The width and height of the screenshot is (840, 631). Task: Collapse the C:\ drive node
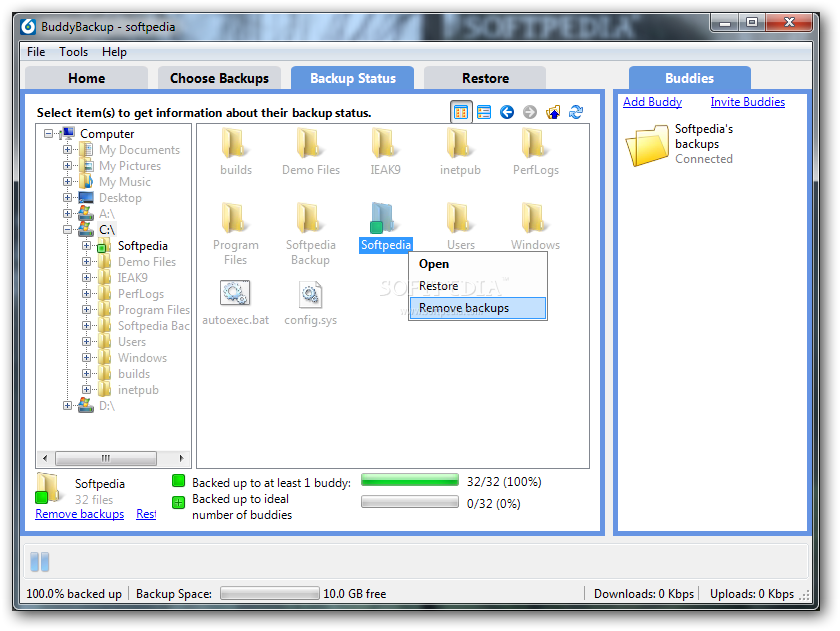67,229
